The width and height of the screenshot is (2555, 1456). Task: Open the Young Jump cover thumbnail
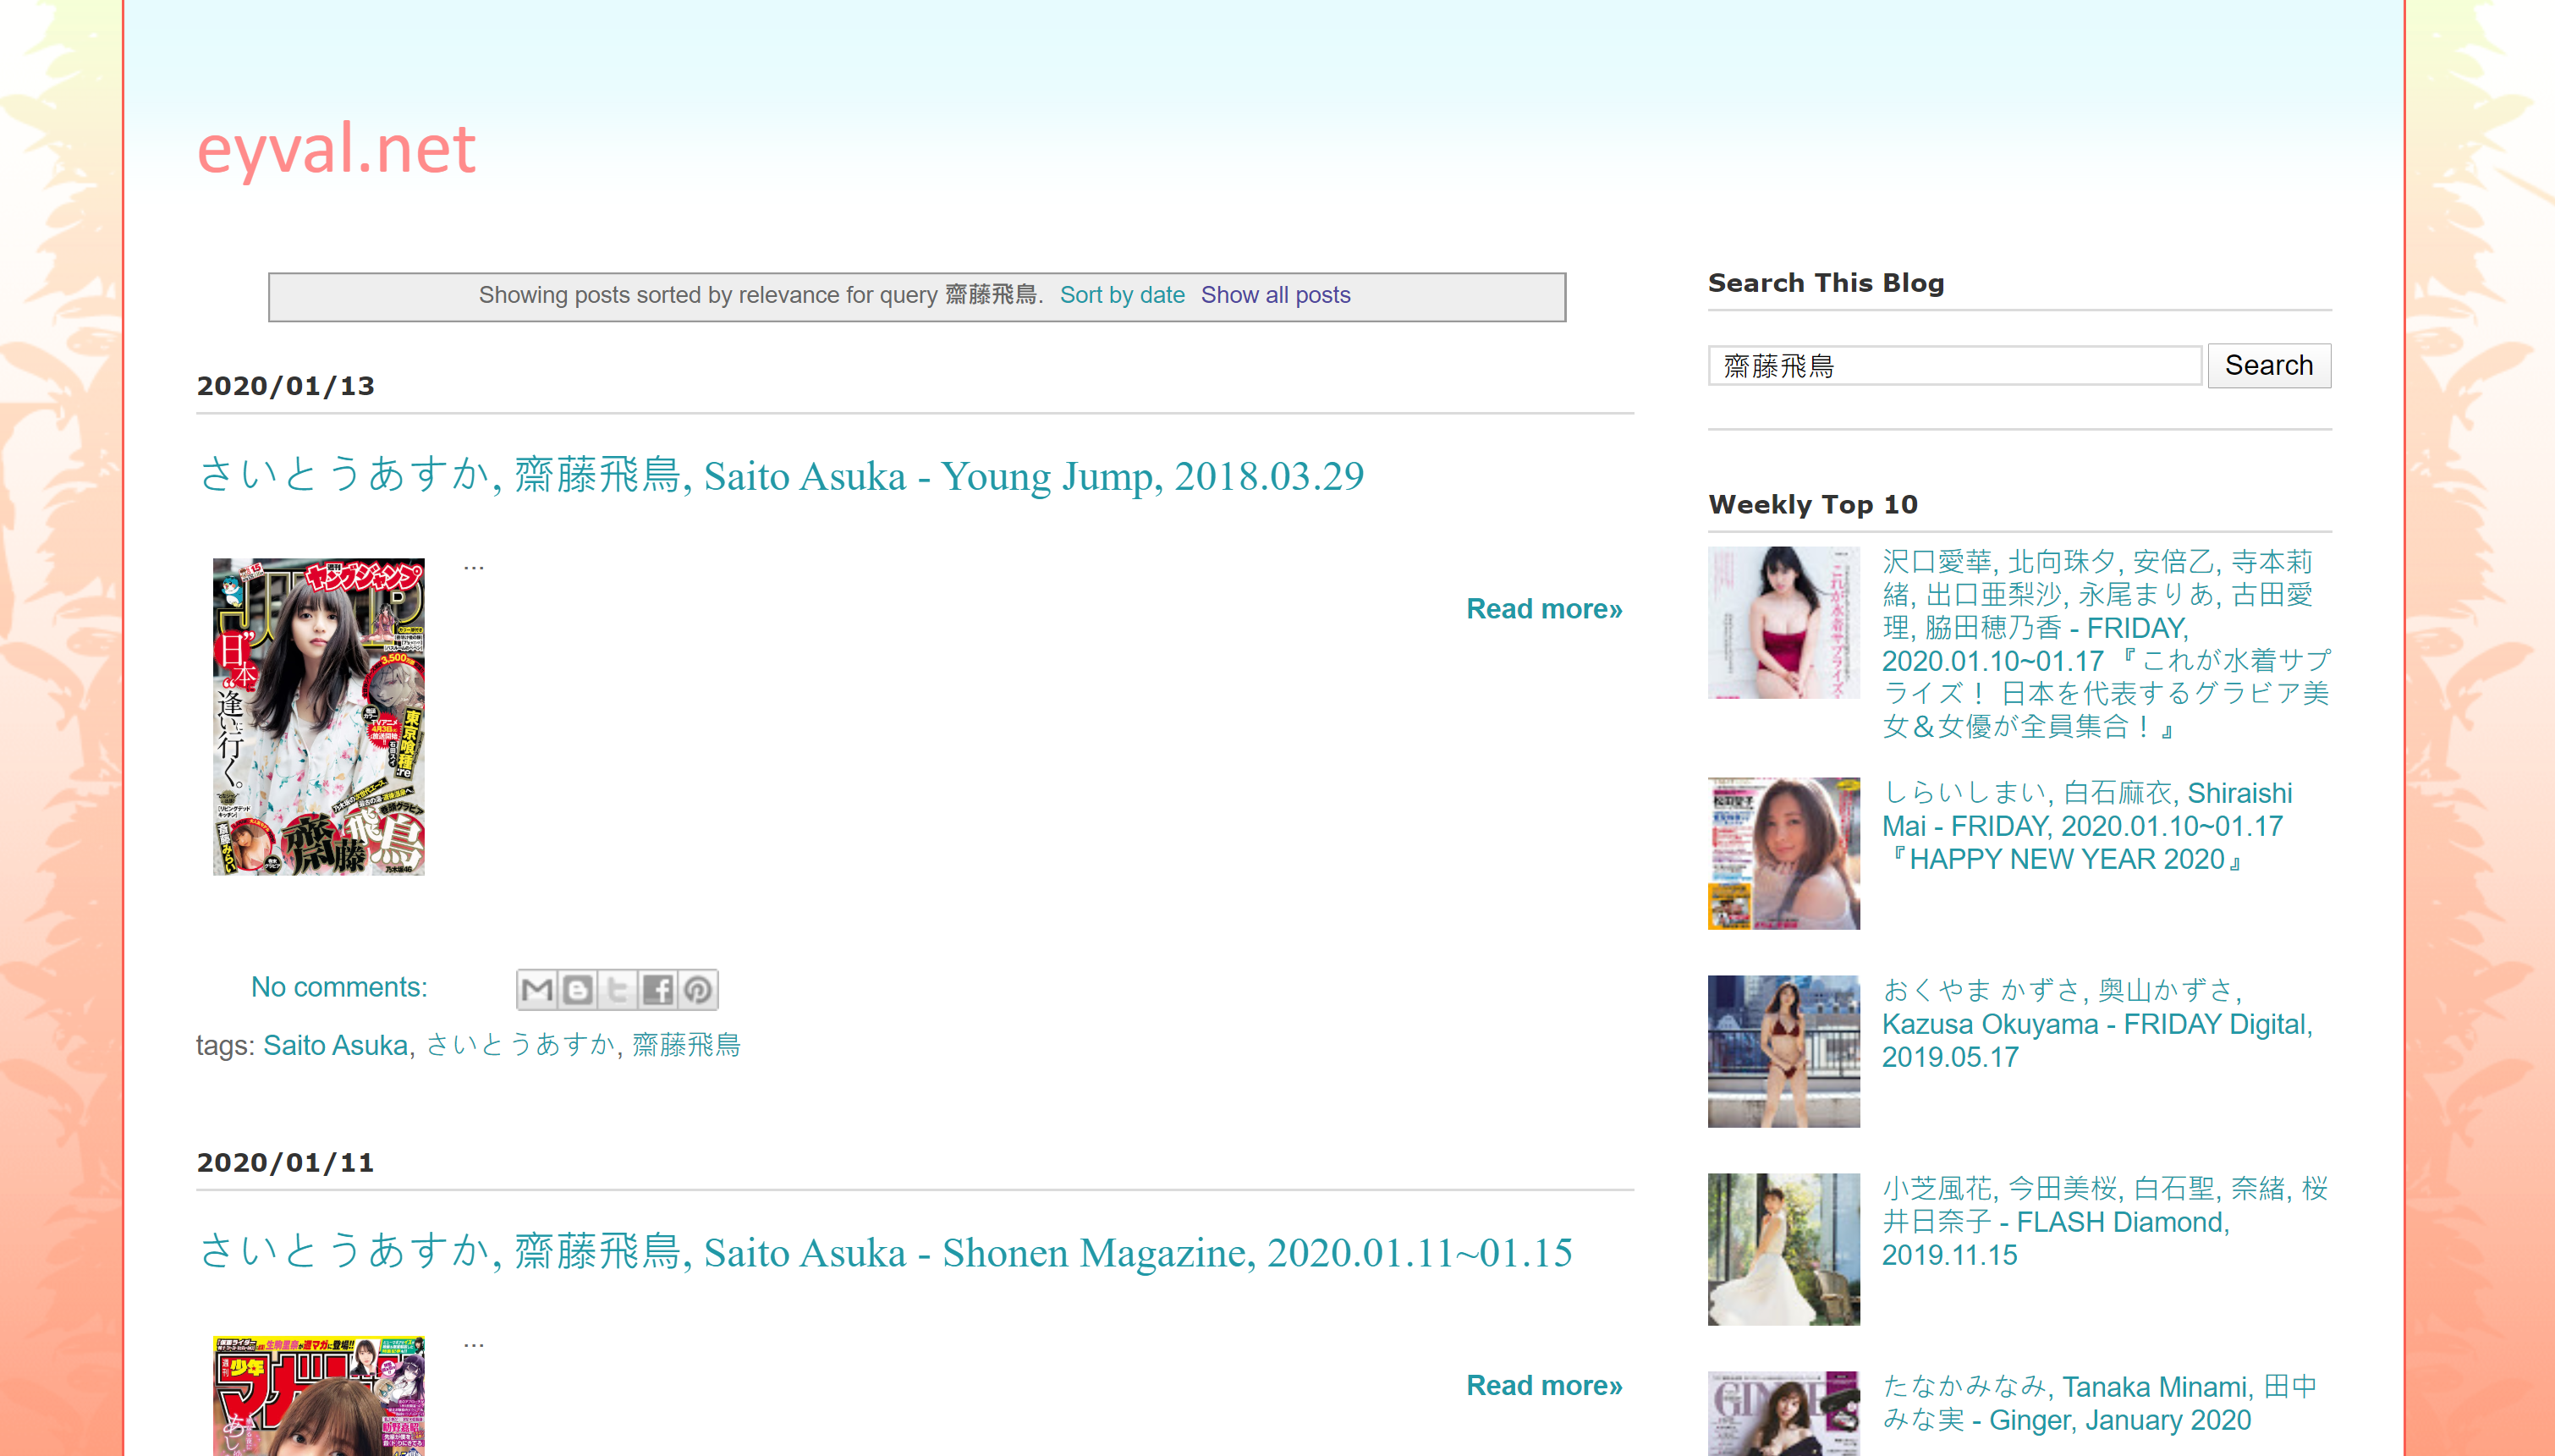click(319, 717)
